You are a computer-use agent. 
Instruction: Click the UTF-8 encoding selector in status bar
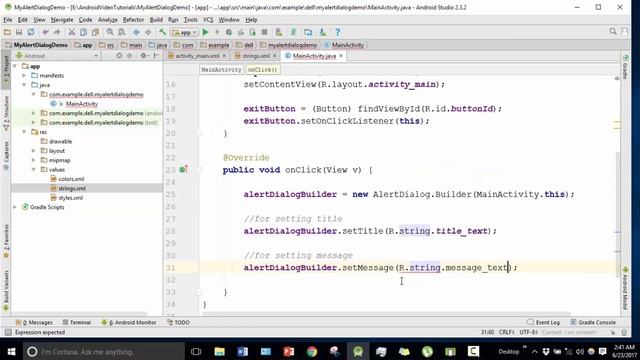(529, 332)
